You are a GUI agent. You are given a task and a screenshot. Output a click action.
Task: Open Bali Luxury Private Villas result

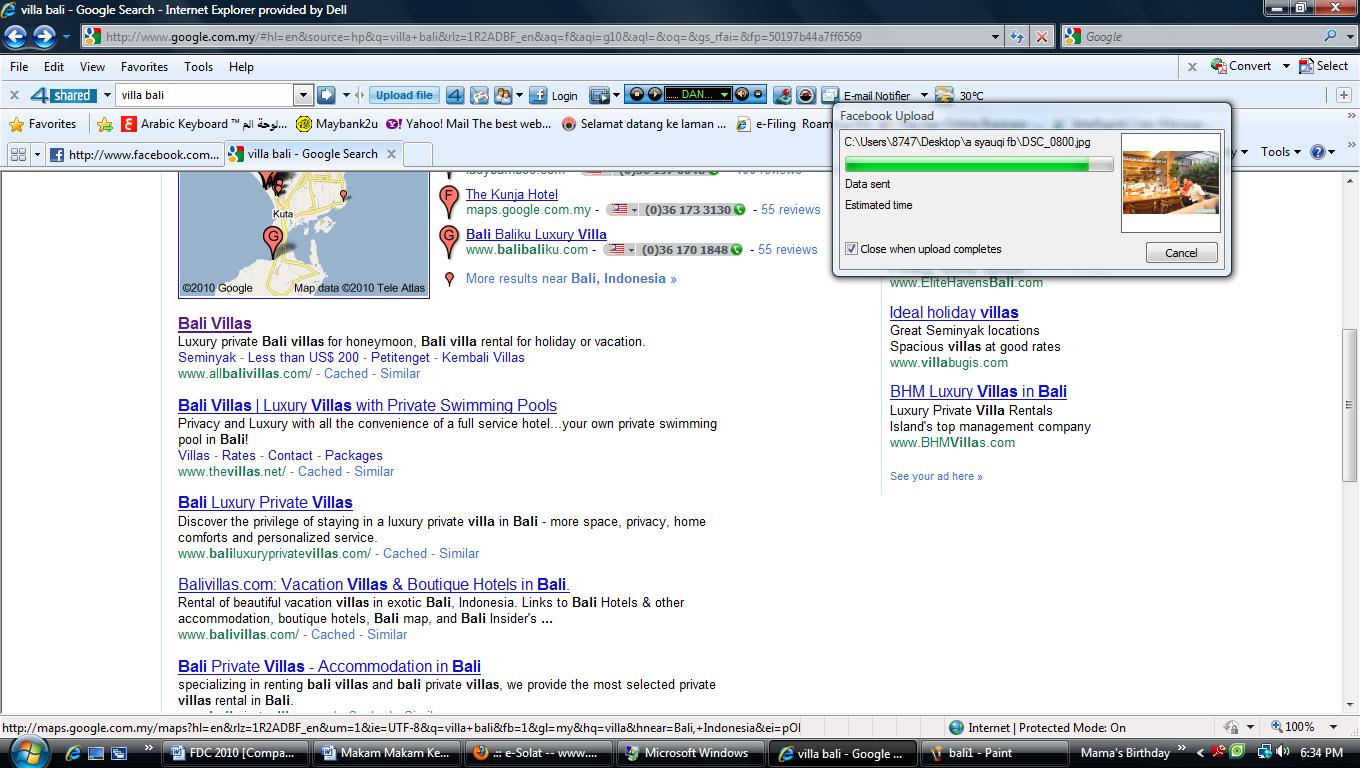tap(265, 503)
